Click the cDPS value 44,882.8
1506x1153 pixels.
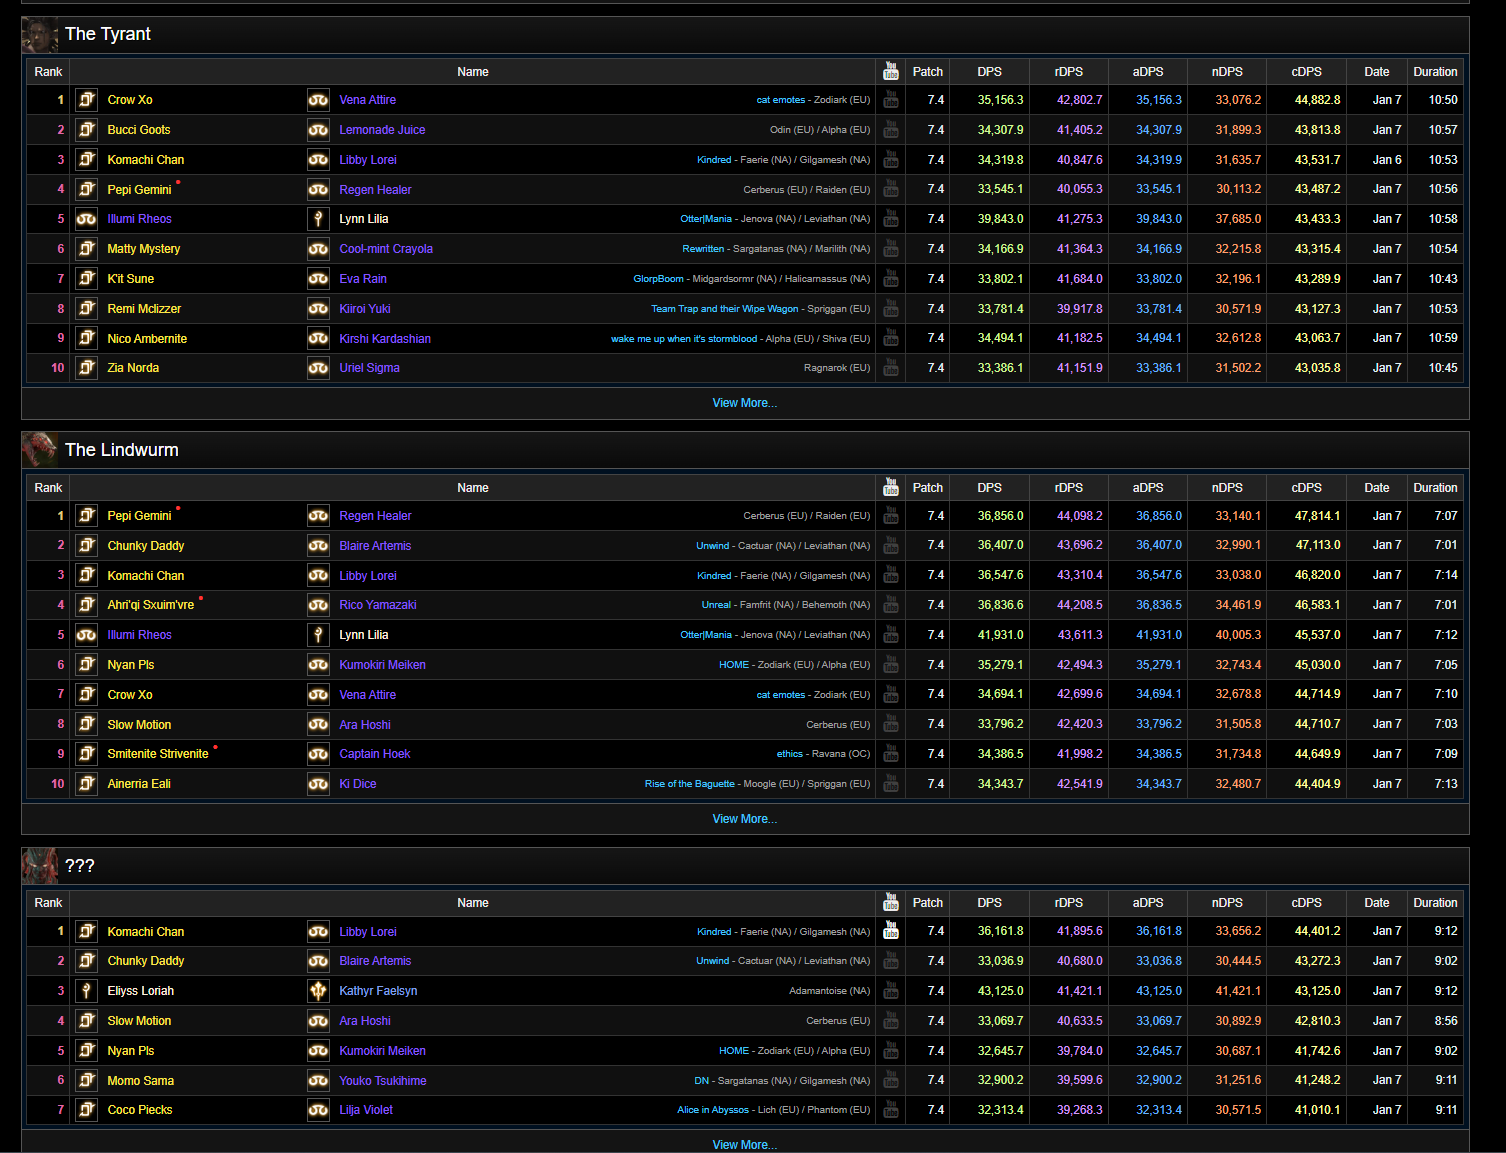(x=1318, y=100)
